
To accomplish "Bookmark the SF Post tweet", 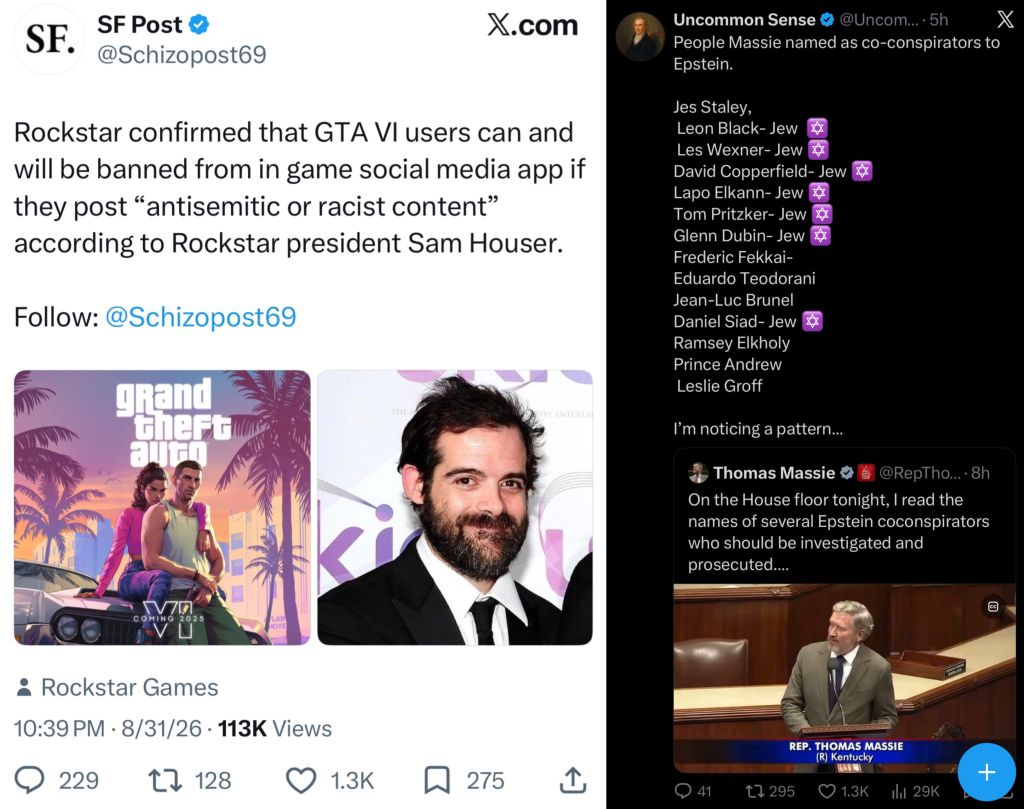I will point(437,780).
